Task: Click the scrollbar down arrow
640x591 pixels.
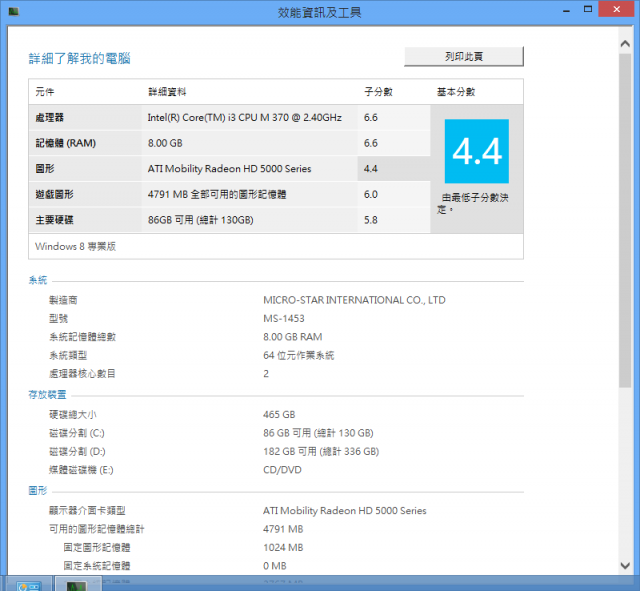Action: click(x=625, y=565)
